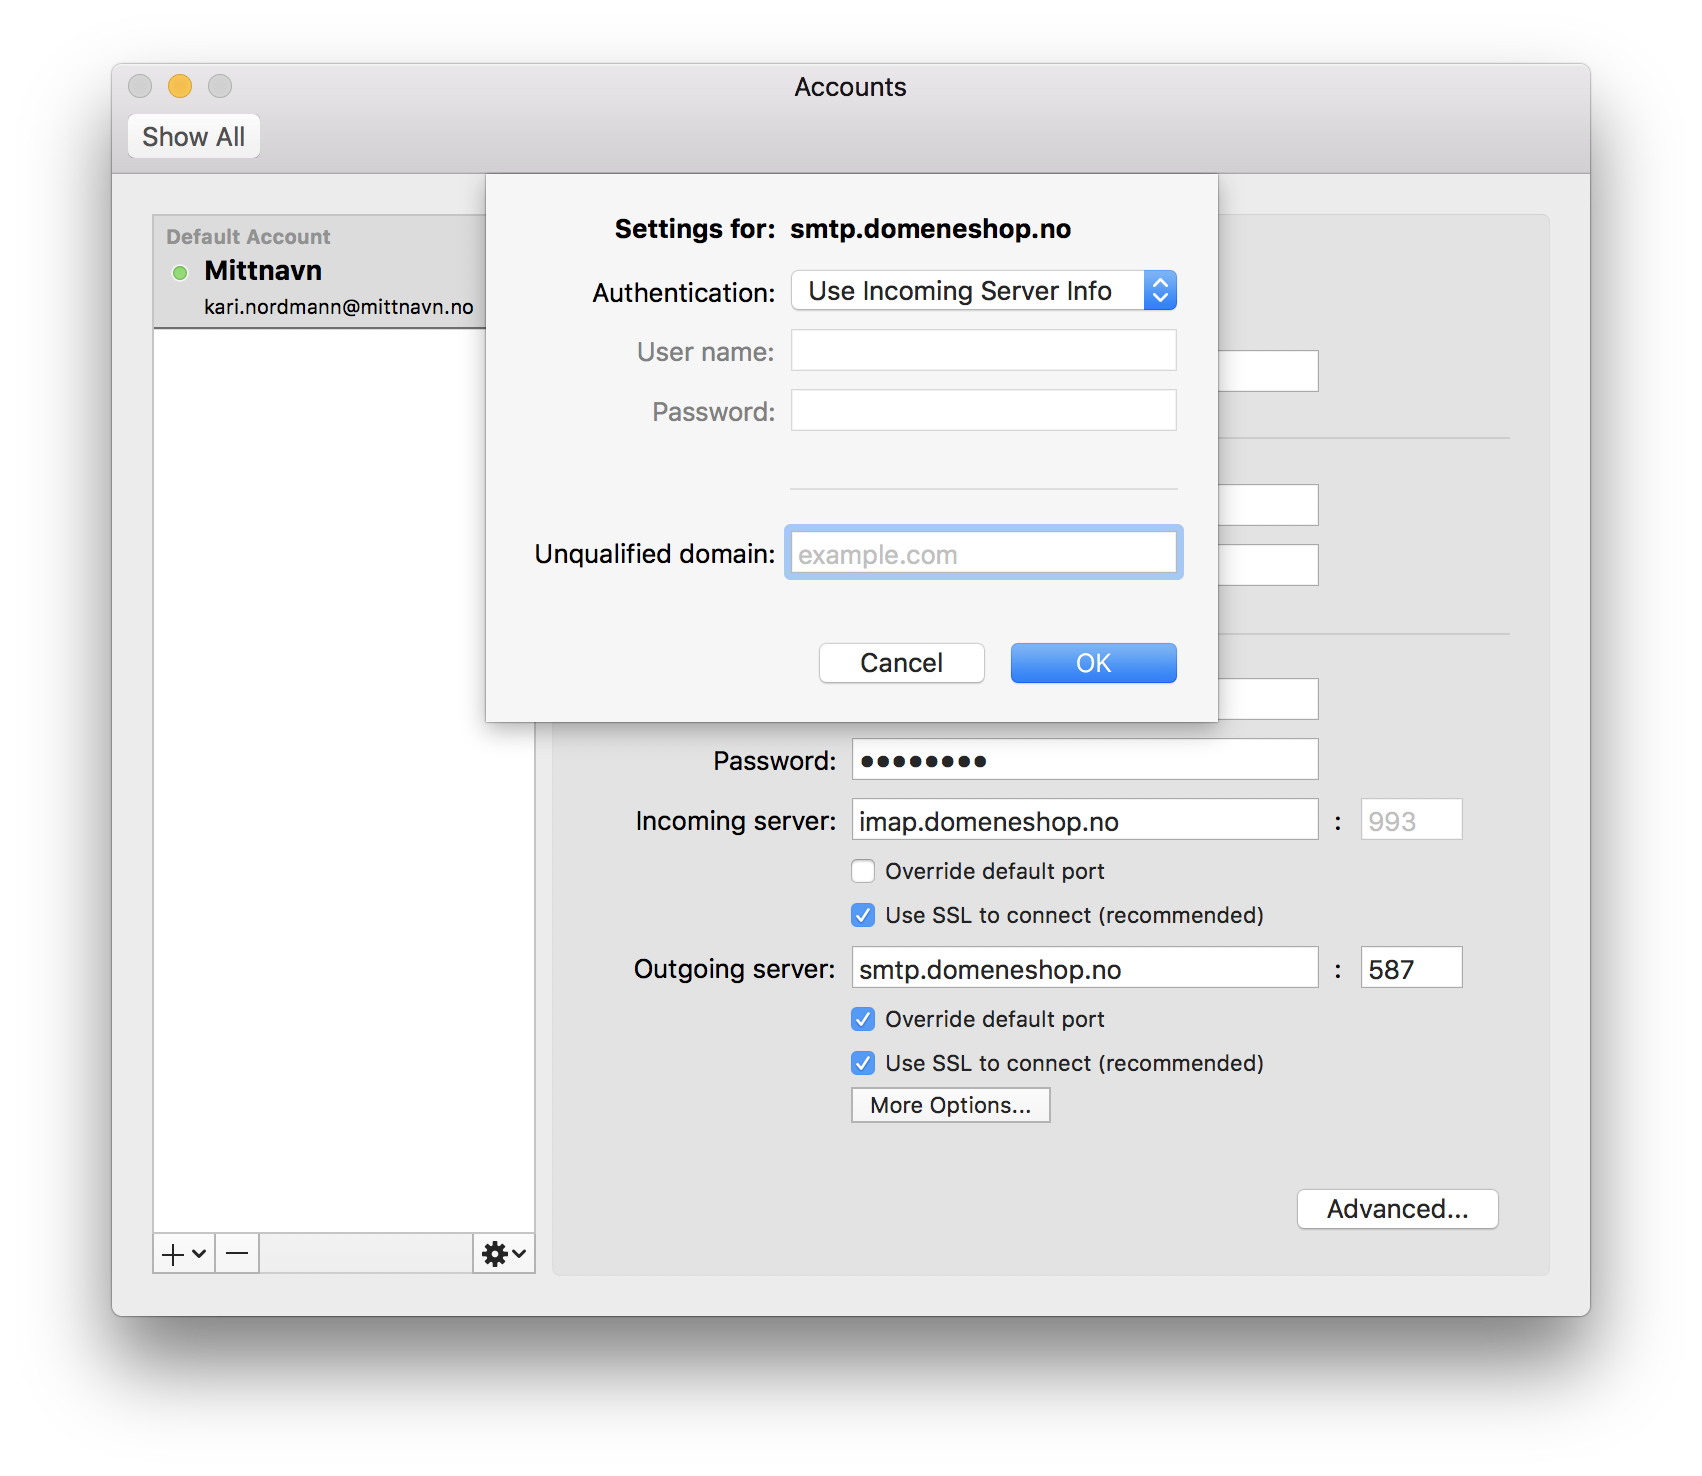Toggle incoming Use SSL to connect checkbox
The height and width of the screenshot is (1476, 1702).
tap(863, 915)
